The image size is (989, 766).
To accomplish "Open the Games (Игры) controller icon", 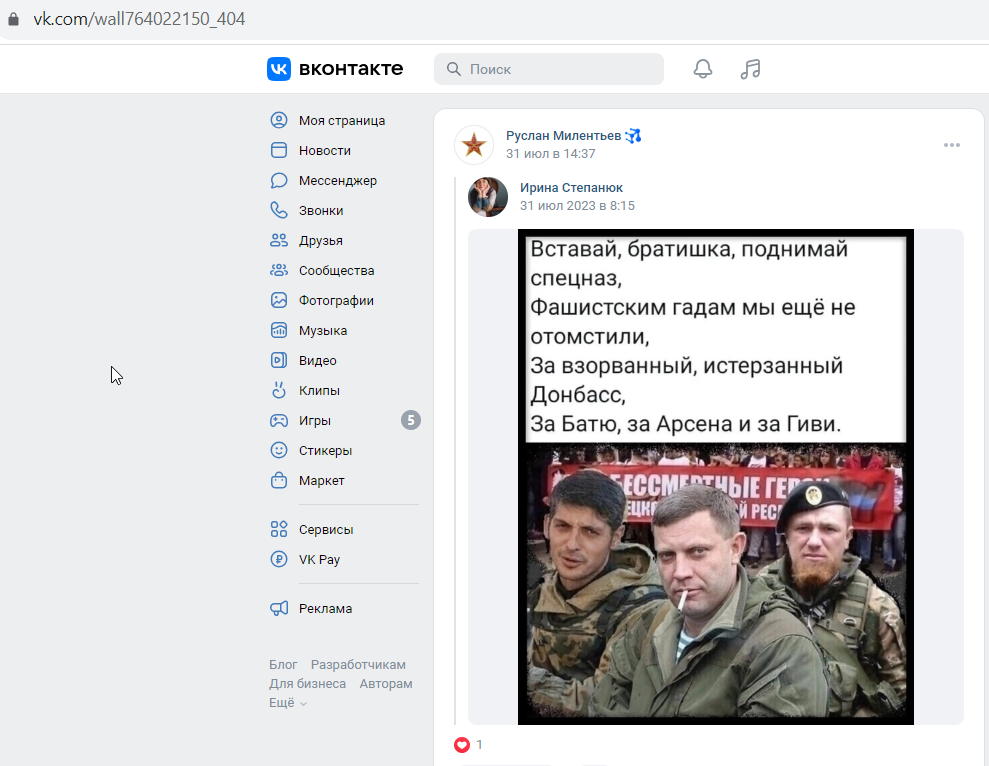I will 279,420.
